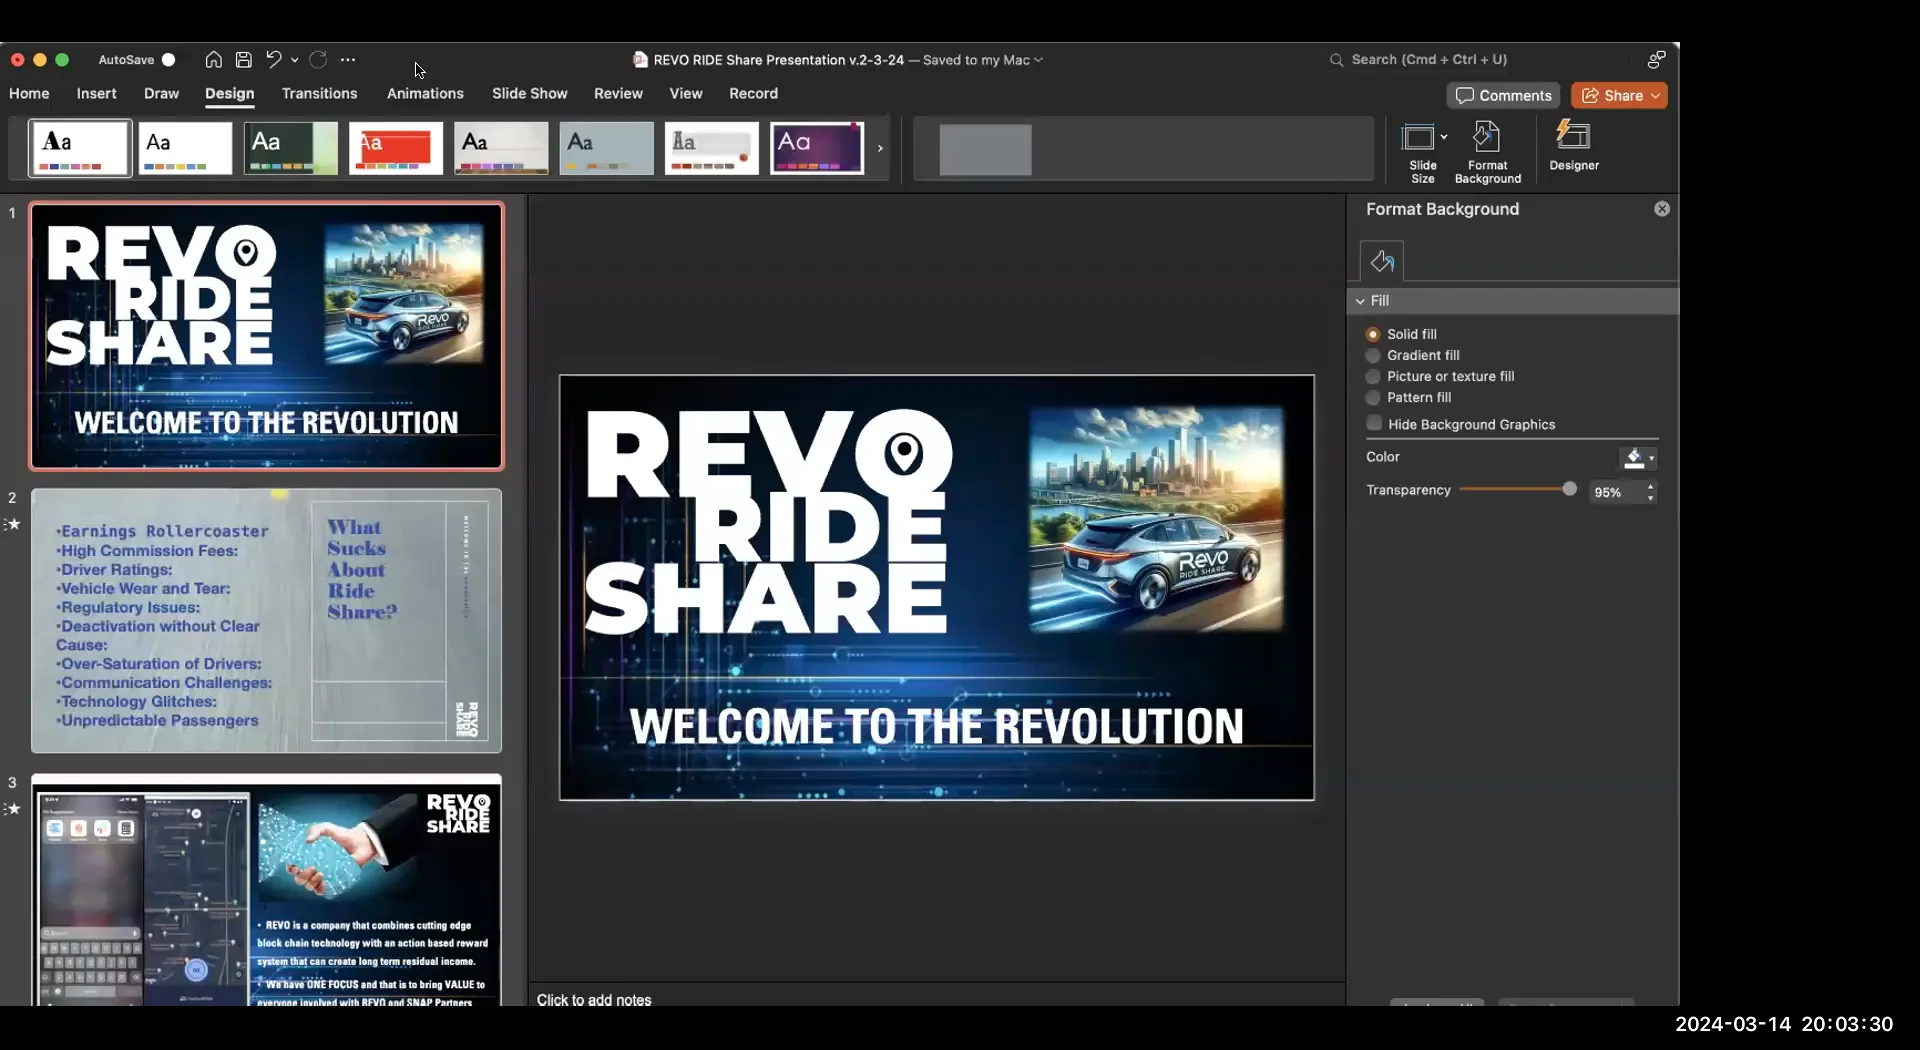Select the Solid fill radio button
The height and width of the screenshot is (1050, 1920).
click(x=1373, y=334)
